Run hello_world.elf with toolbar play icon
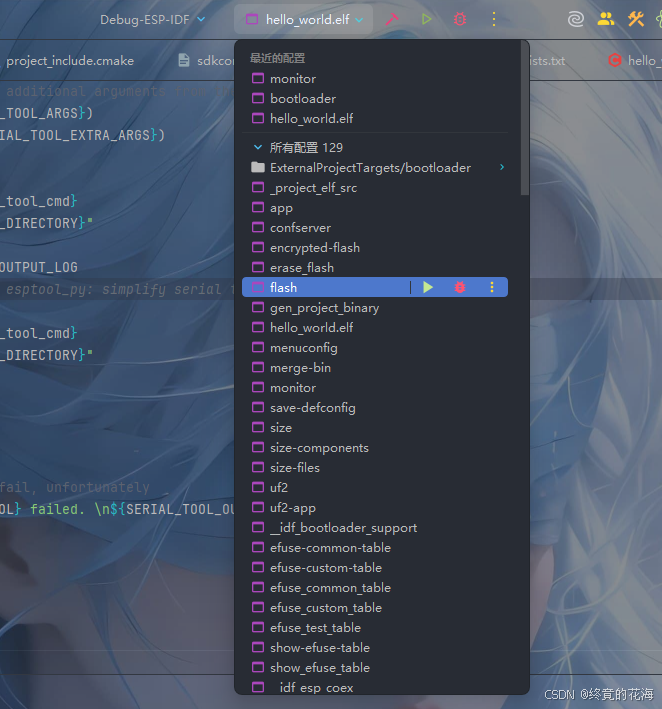This screenshot has width=662, height=709. coord(426,19)
